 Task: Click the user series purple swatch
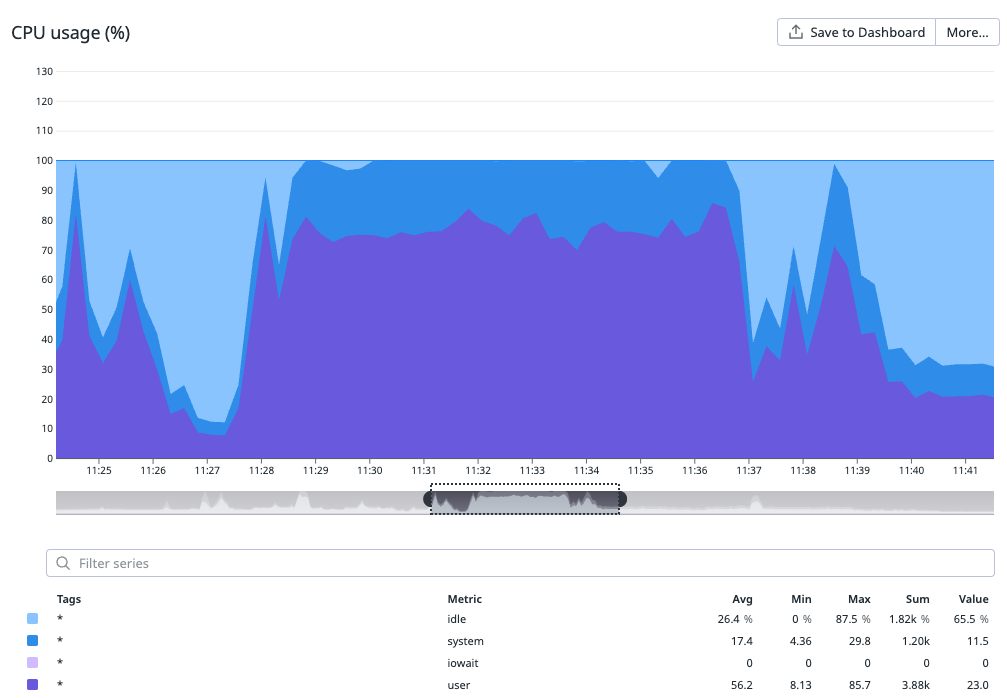pyautogui.click(x=33, y=685)
